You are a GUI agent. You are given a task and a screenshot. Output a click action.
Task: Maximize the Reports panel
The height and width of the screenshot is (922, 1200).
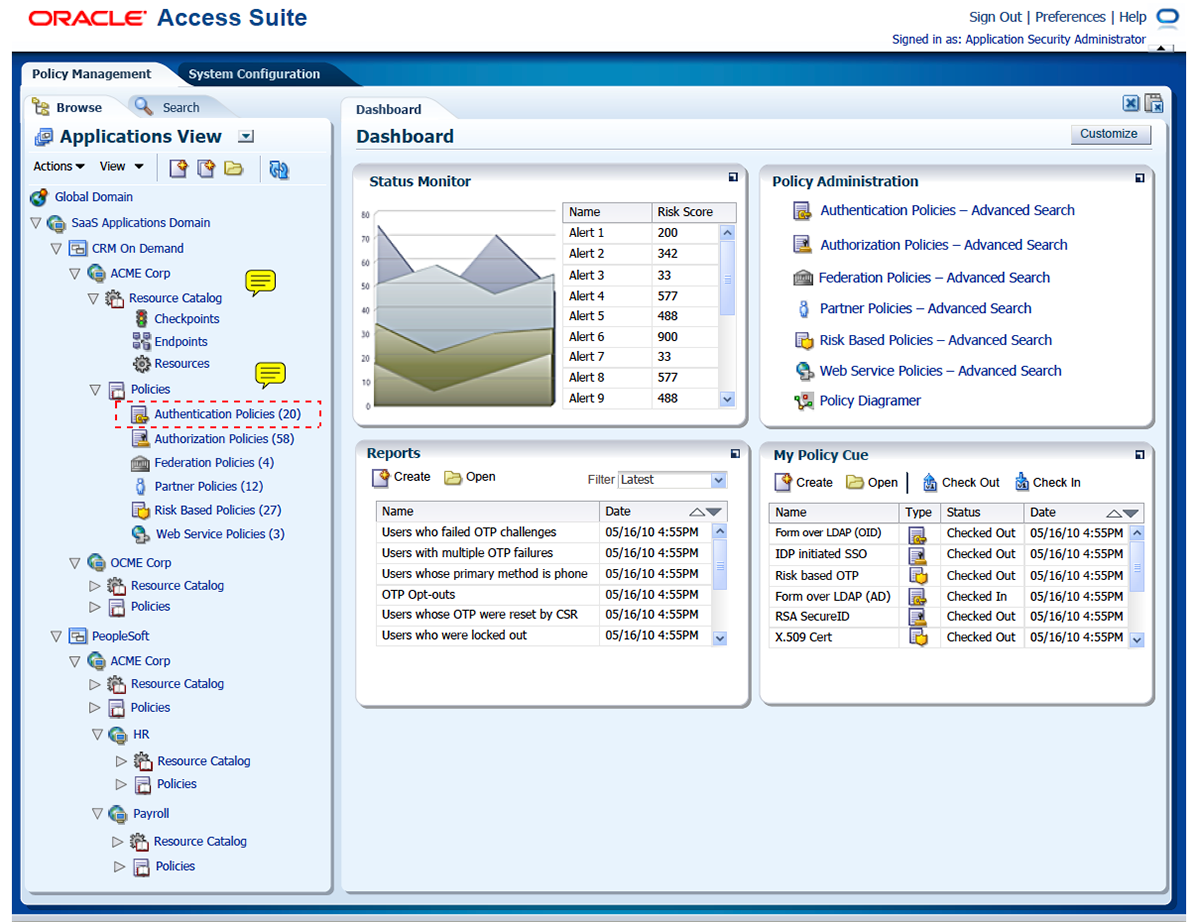[735, 453]
